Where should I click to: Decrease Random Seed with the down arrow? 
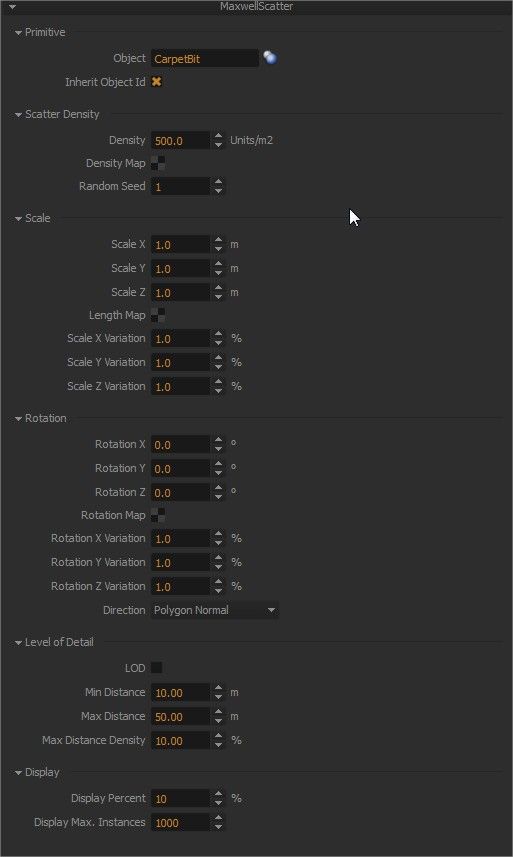pyautogui.click(x=219, y=191)
